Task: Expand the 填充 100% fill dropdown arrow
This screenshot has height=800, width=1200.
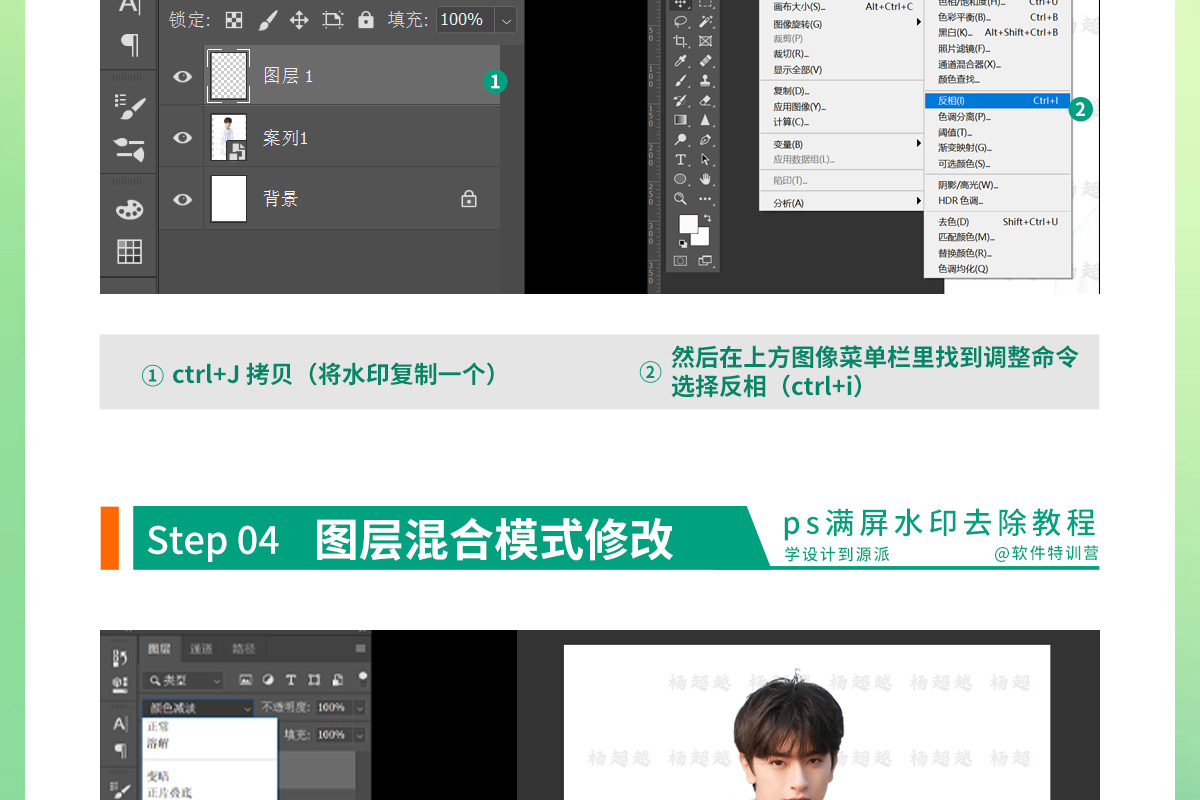Action: pos(505,20)
